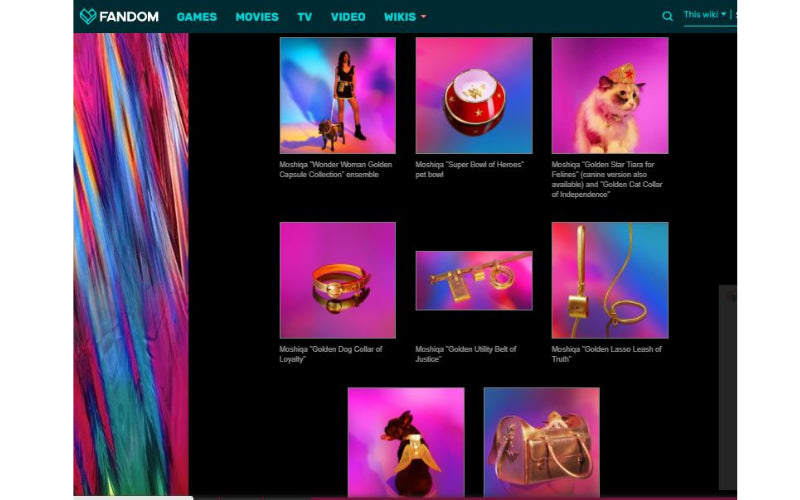The image size is (800, 500).
Task: Open the Golden Utility Belt of Justice image
Action: pyautogui.click(x=473, y=280)
